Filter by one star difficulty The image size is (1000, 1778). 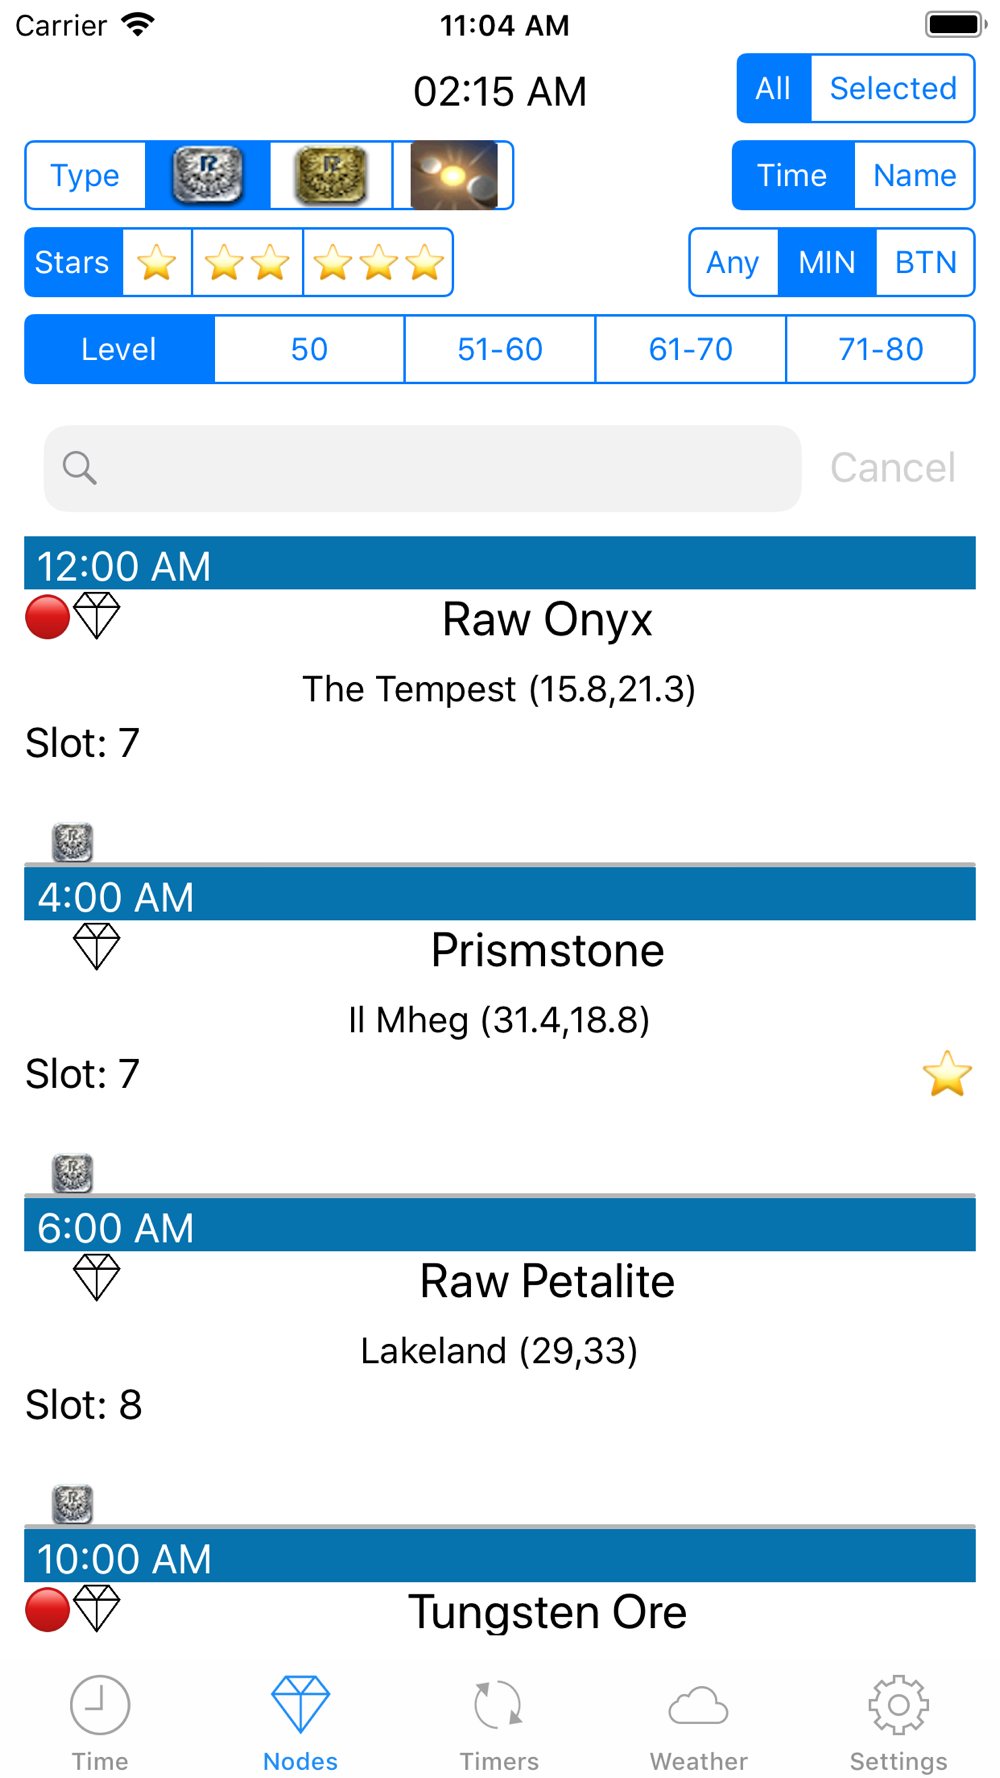pos(157,263)
